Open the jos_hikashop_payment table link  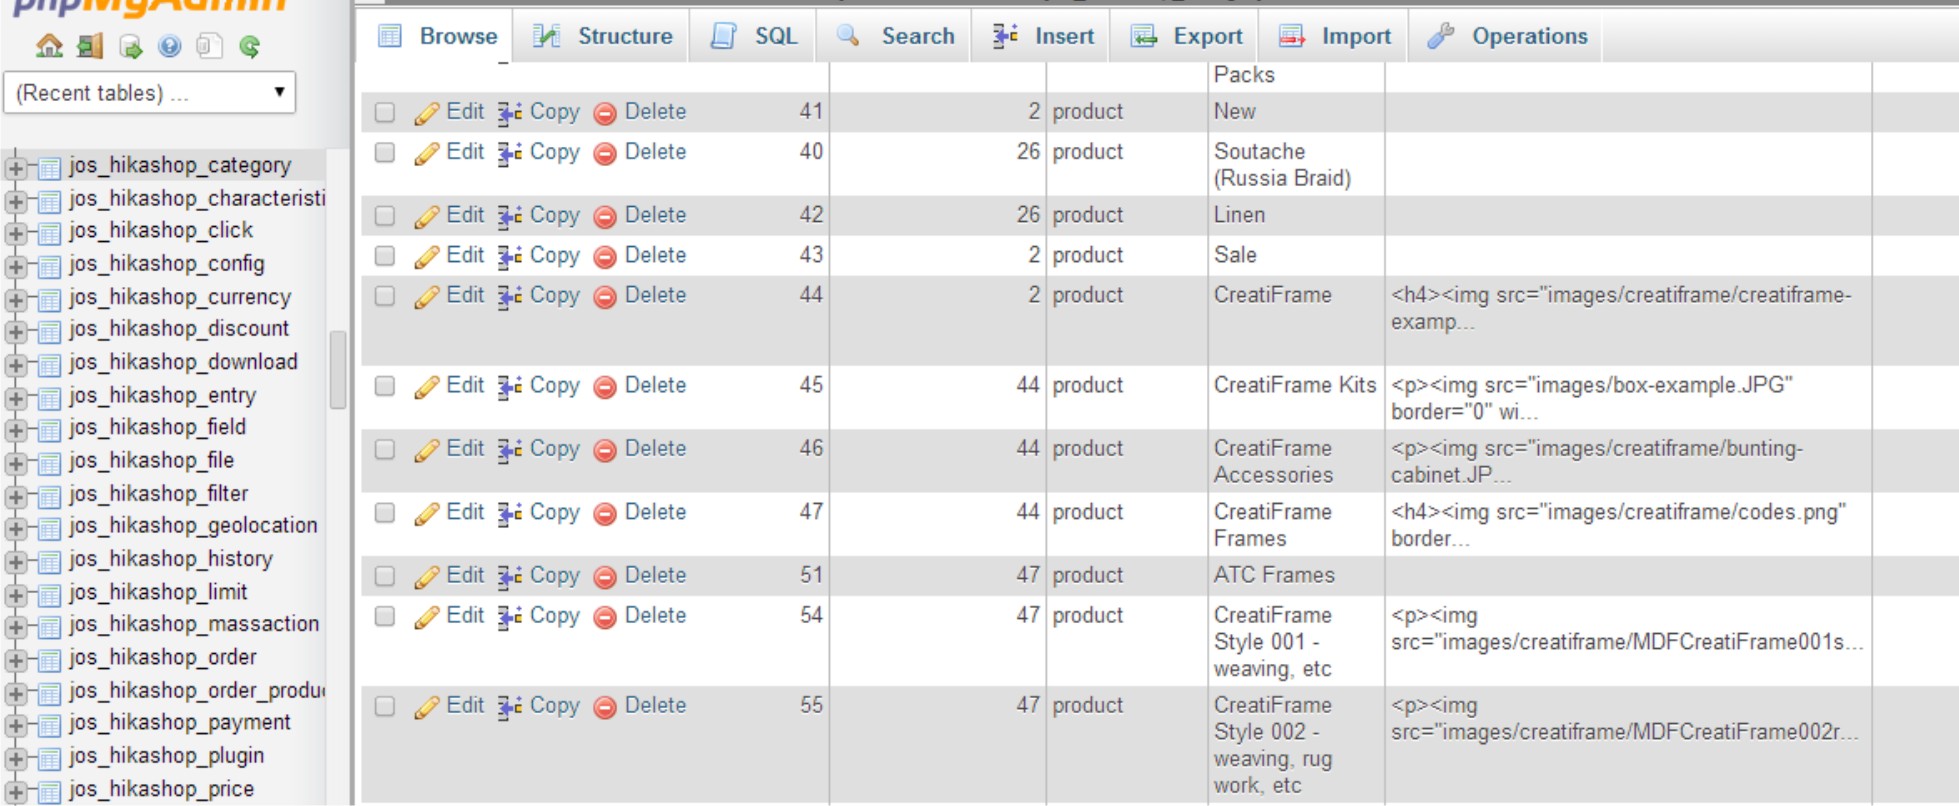pos(179,723)
